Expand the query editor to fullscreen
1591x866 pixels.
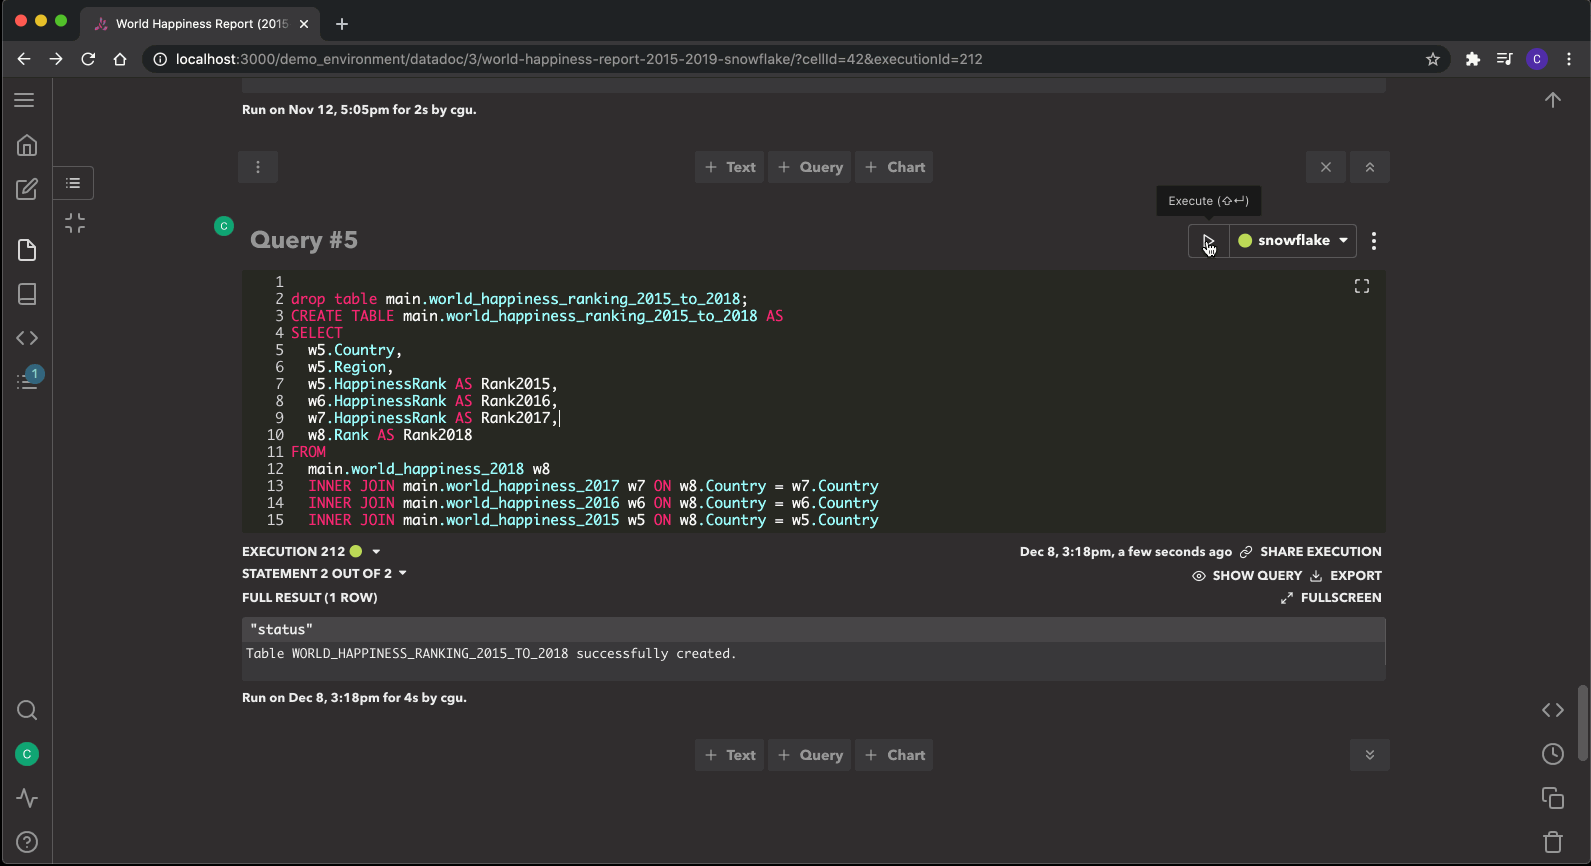(x=1361, y=287)
